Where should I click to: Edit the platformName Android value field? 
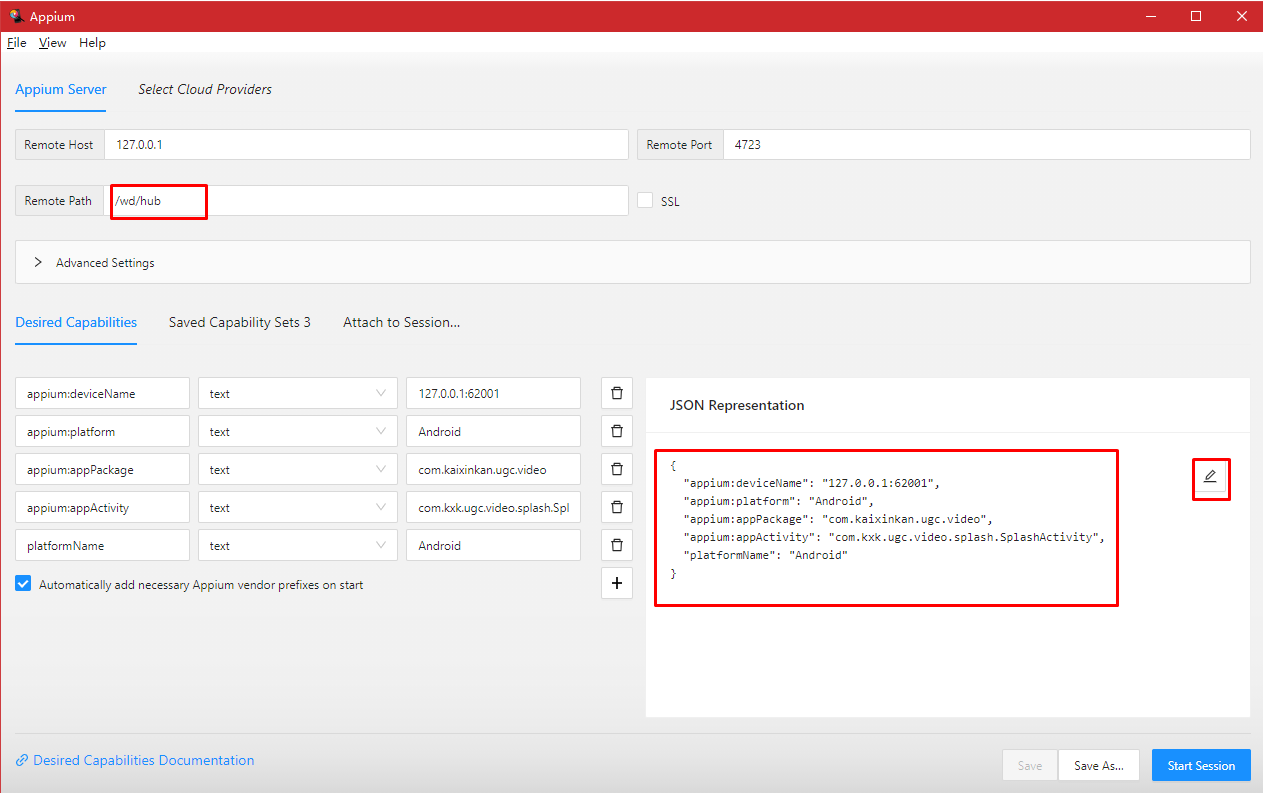pyautogui.click(x=493, y=545)
